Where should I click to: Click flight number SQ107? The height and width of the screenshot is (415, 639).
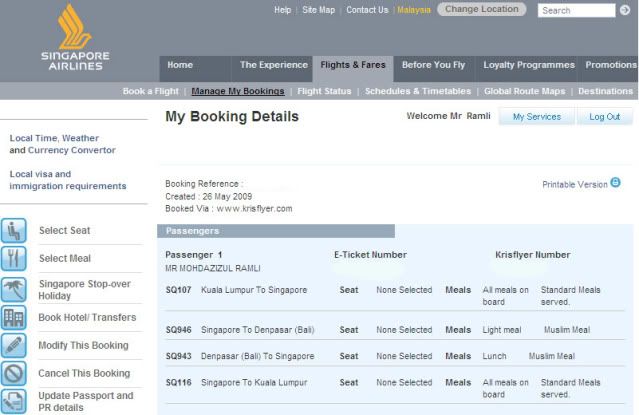point(178,290)
